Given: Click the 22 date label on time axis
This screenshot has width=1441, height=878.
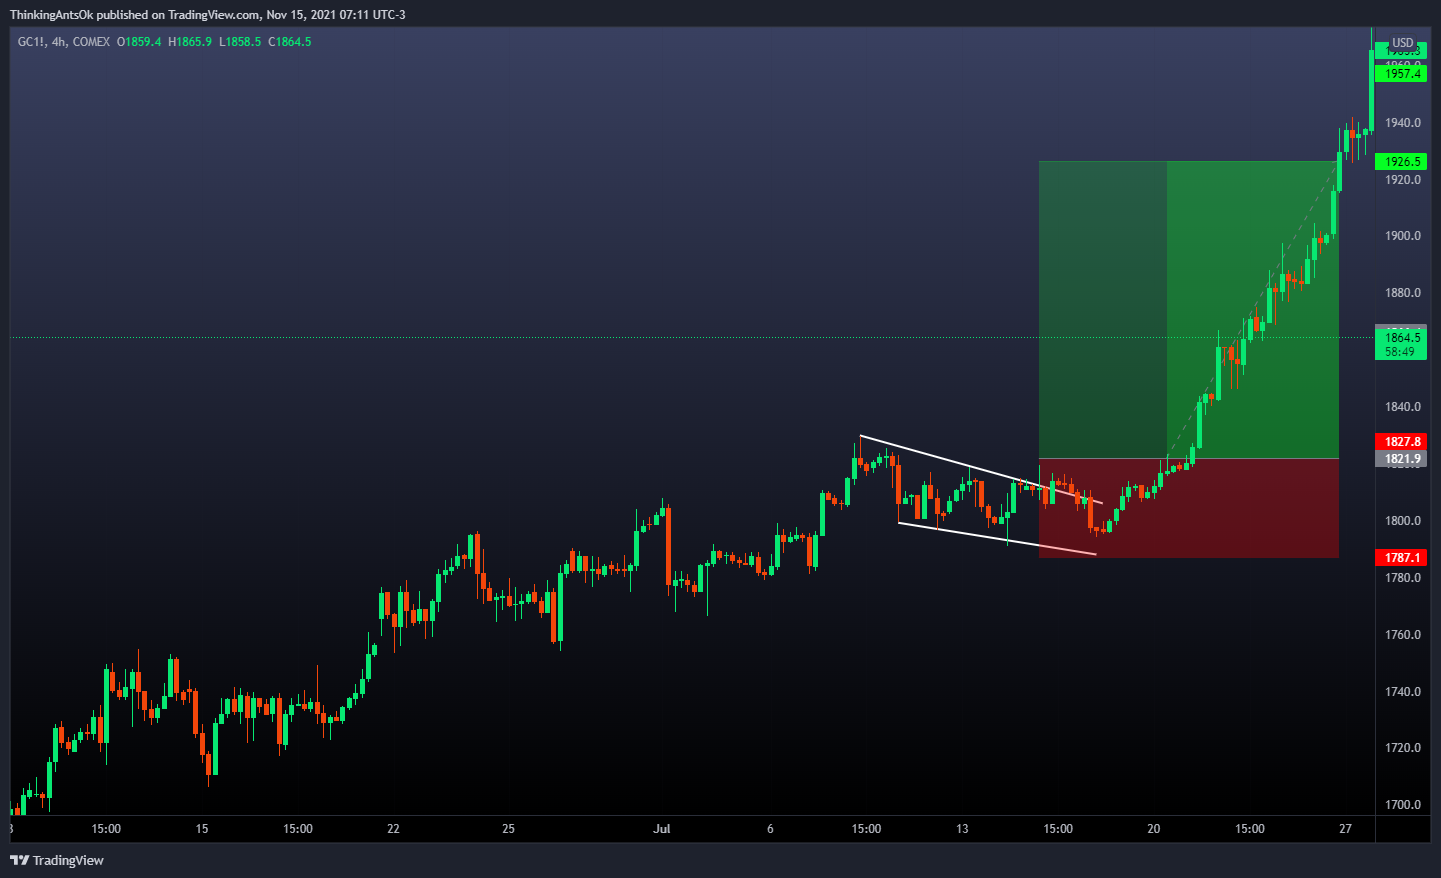Looking at the screenshot, I should coord(393,829).
